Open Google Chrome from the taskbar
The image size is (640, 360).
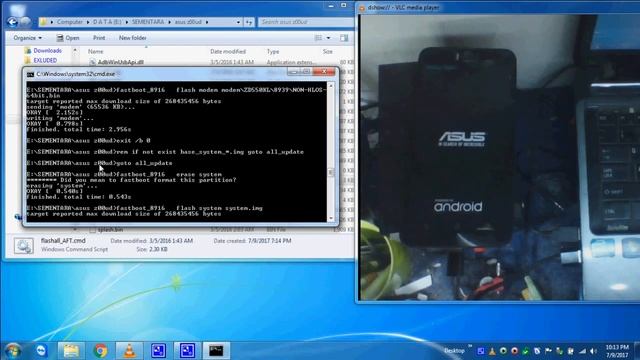100,351
